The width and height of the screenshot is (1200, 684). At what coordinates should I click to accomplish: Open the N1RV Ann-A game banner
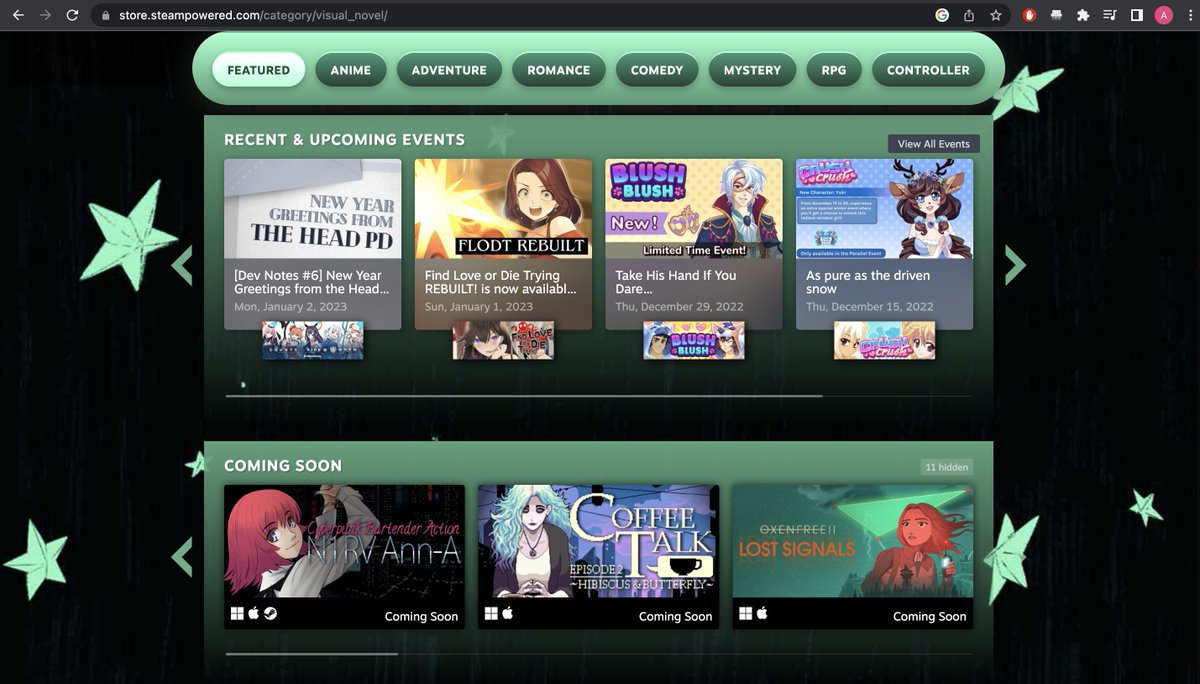[344, 541]
